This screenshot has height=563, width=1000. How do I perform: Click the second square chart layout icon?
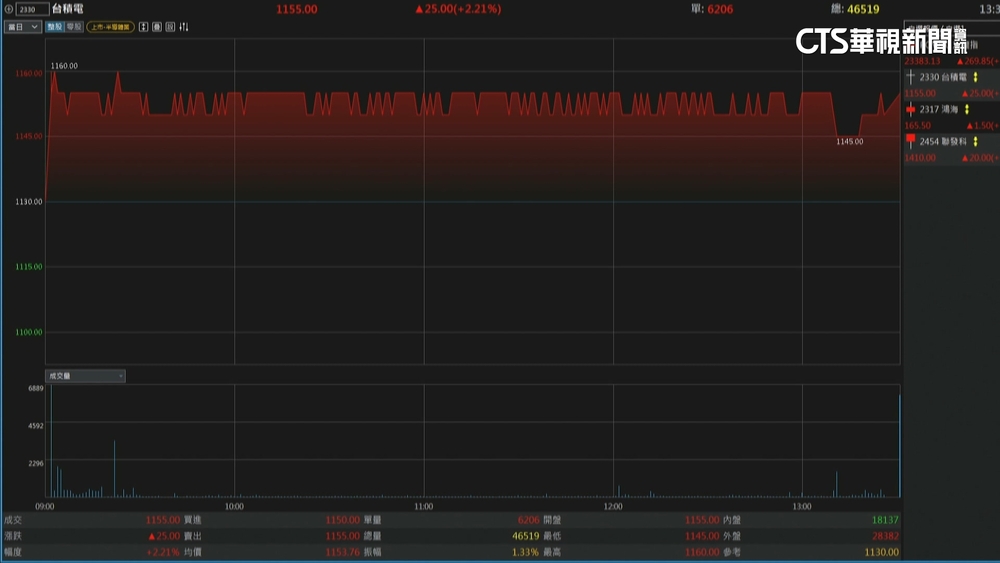tap(157, 27)
